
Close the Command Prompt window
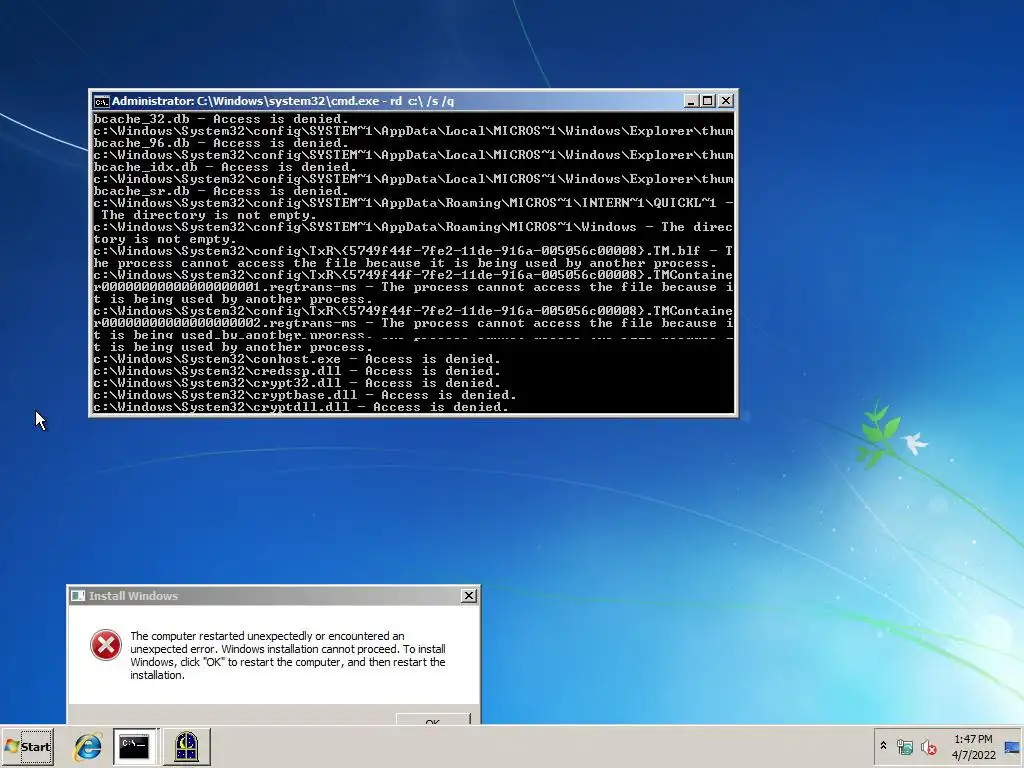(726, 101)
